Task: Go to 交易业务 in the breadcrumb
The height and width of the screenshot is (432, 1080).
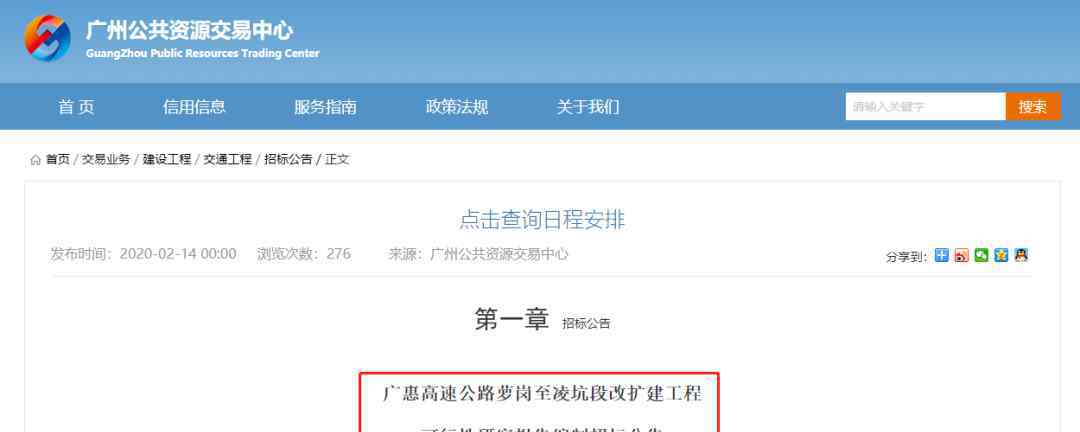Action: click(106, 160)
